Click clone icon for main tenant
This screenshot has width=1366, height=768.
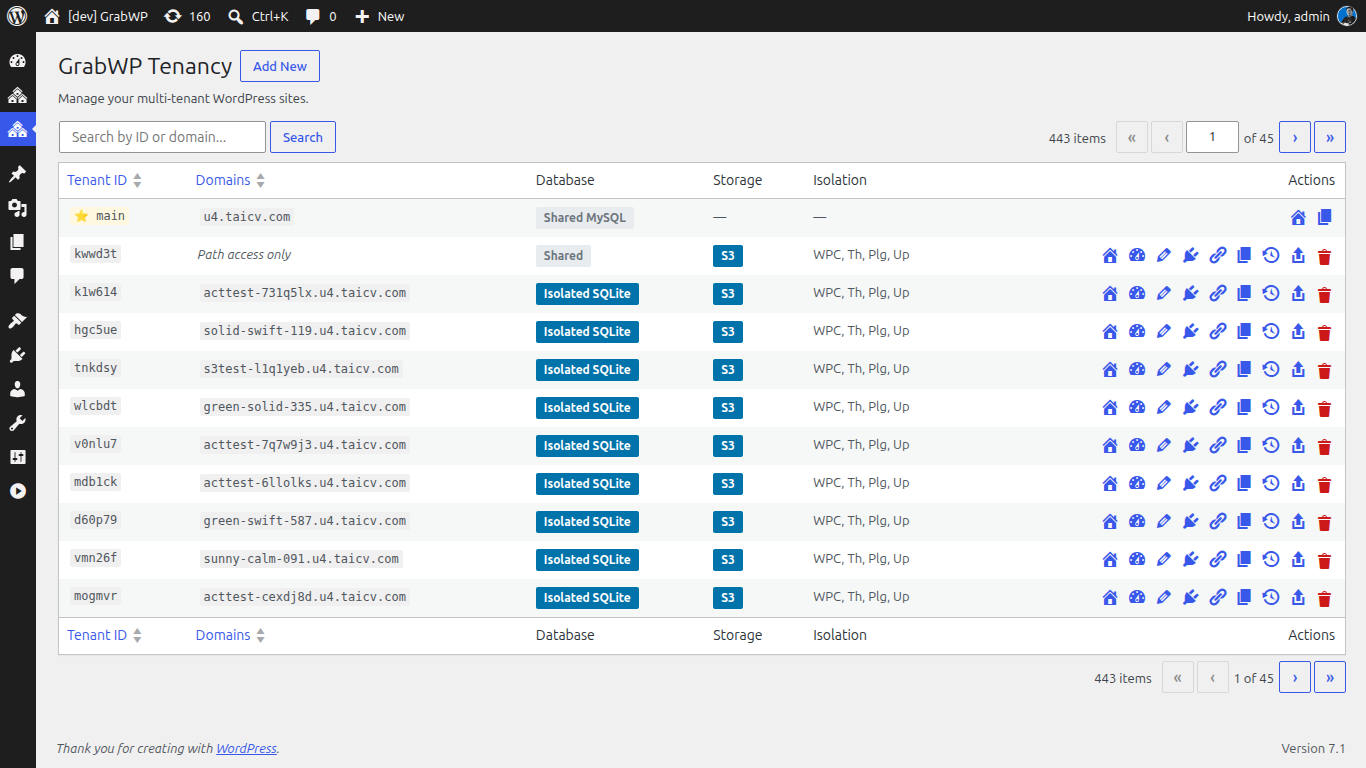click(x=1325, y=217)
